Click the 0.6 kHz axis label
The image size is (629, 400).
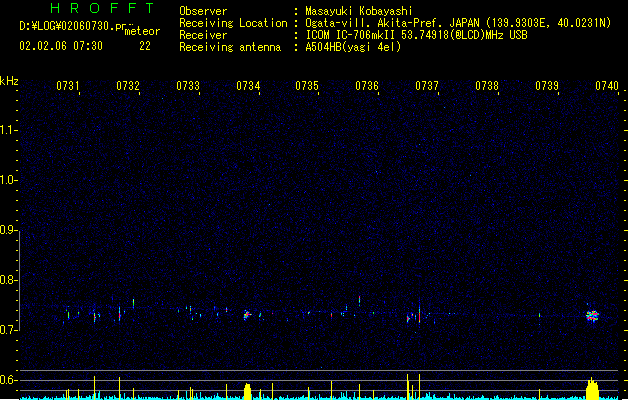coord(8,380)
